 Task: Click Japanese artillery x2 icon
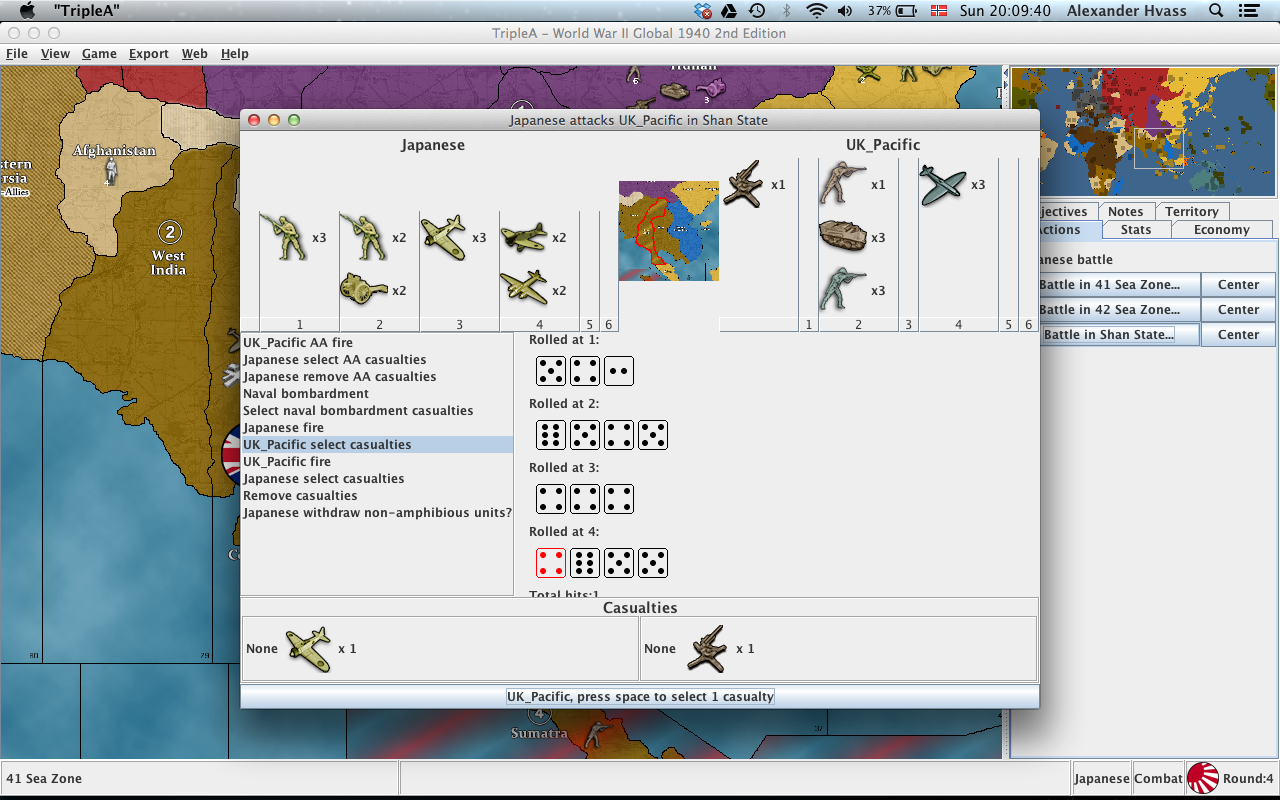[x=365, y=289]
